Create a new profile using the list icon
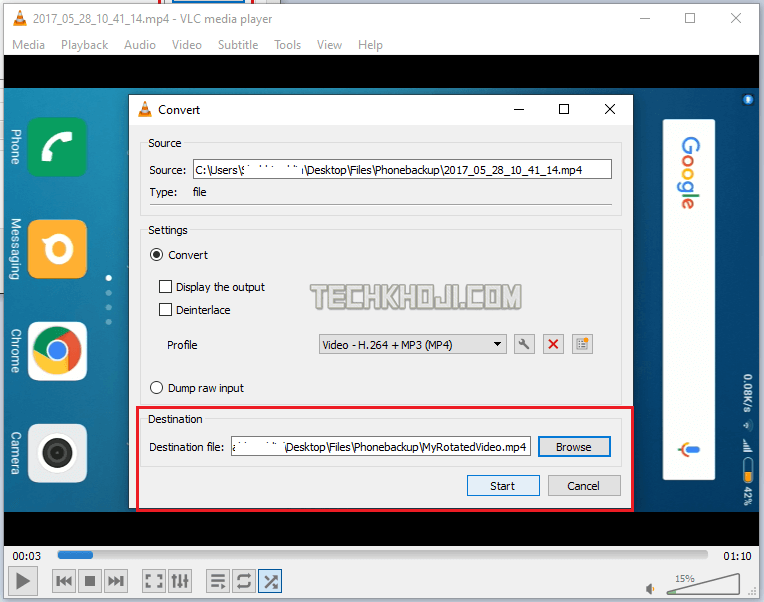 (x=582, y=344)
